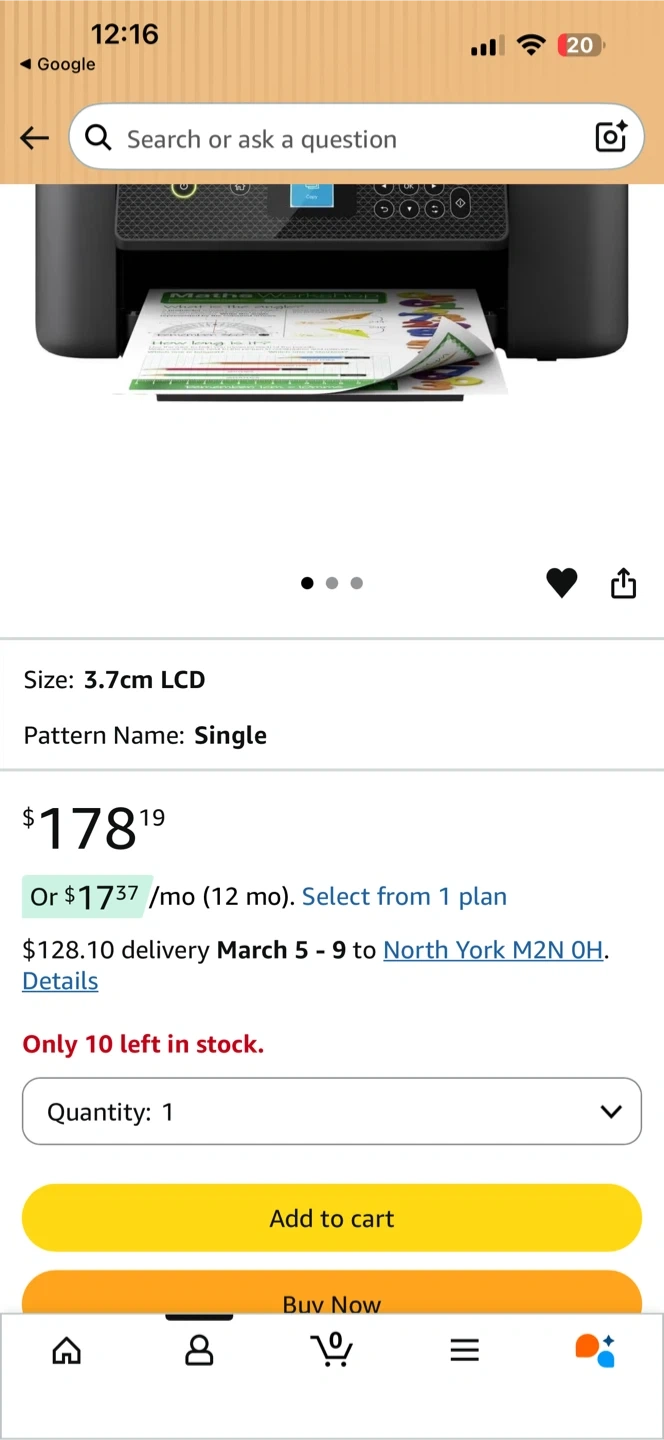Select the second image carousel dot
664x1440 pixels.
pyautogui.click(x=332, y=583)
